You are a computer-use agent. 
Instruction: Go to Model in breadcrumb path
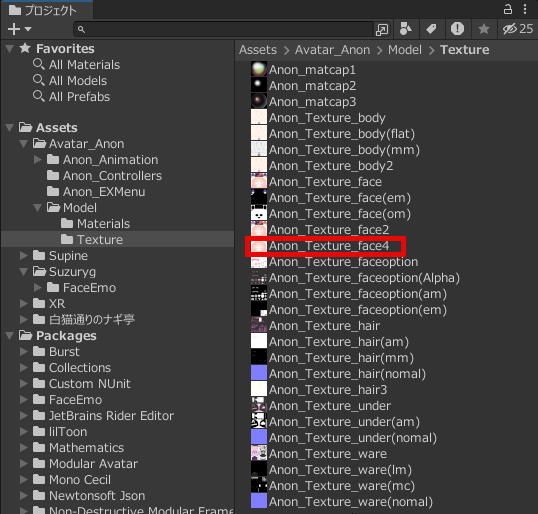405,50
